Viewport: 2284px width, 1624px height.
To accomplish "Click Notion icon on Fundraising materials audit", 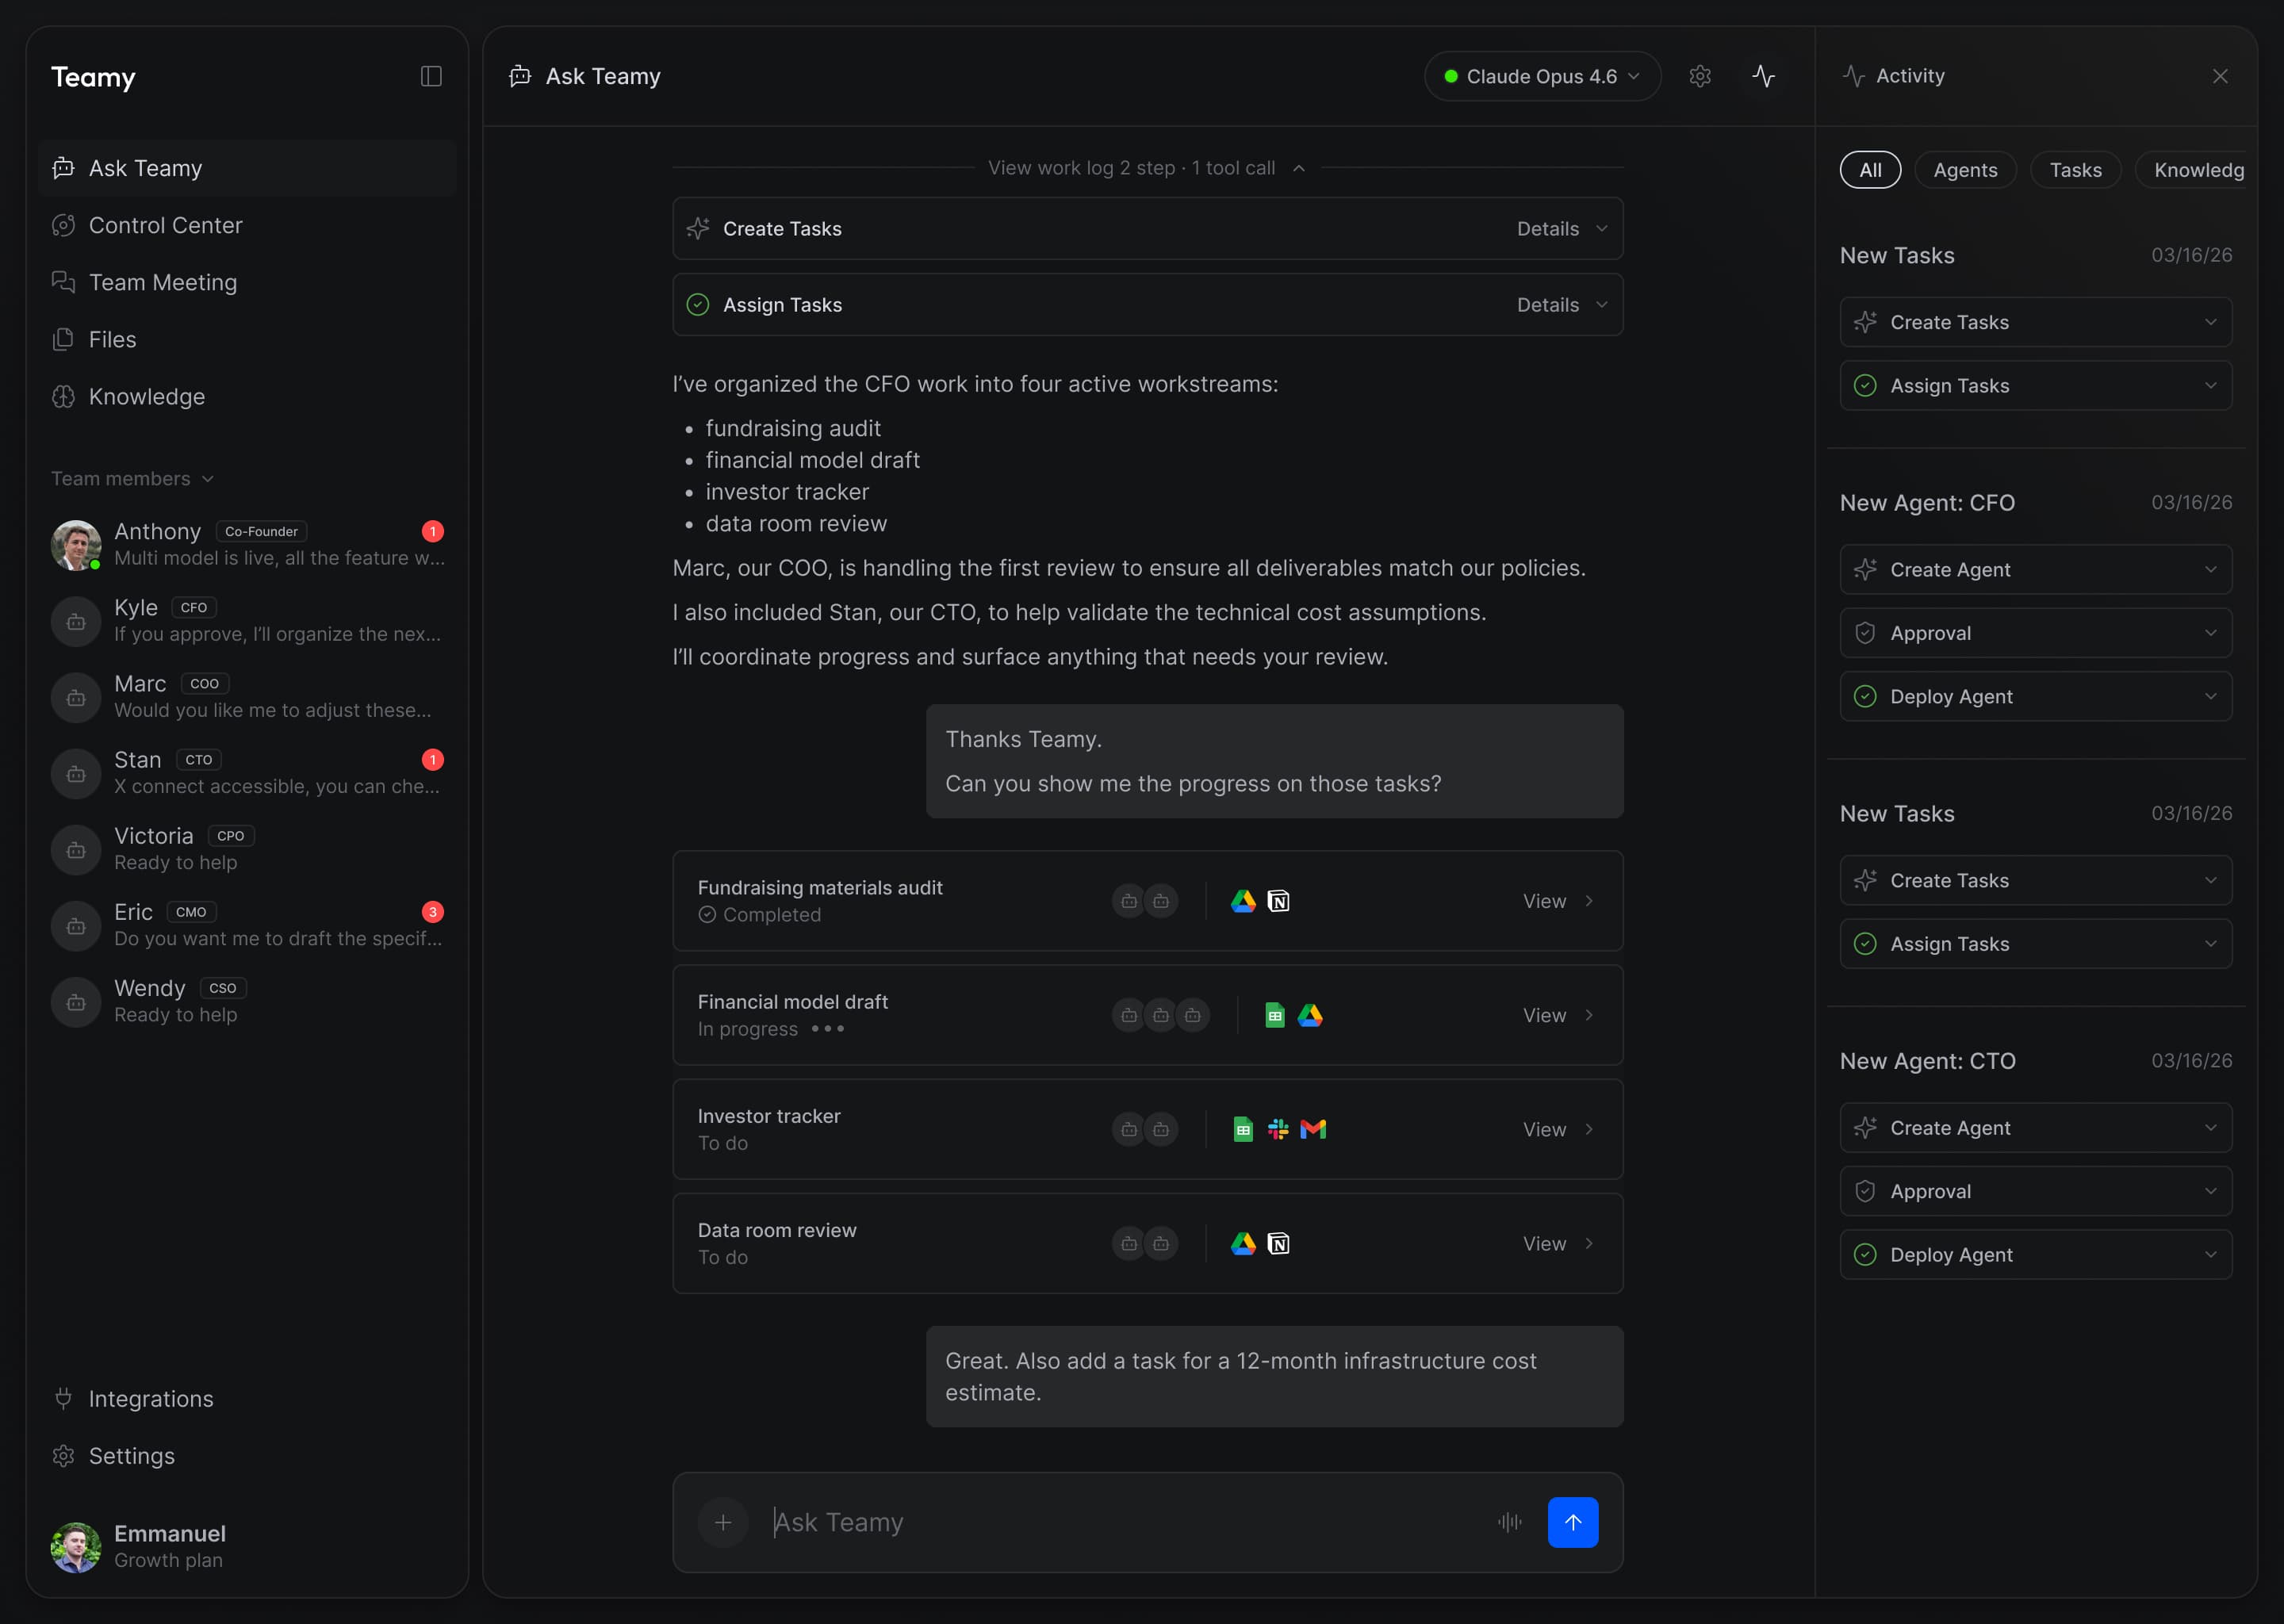I will click(1278, 901).
